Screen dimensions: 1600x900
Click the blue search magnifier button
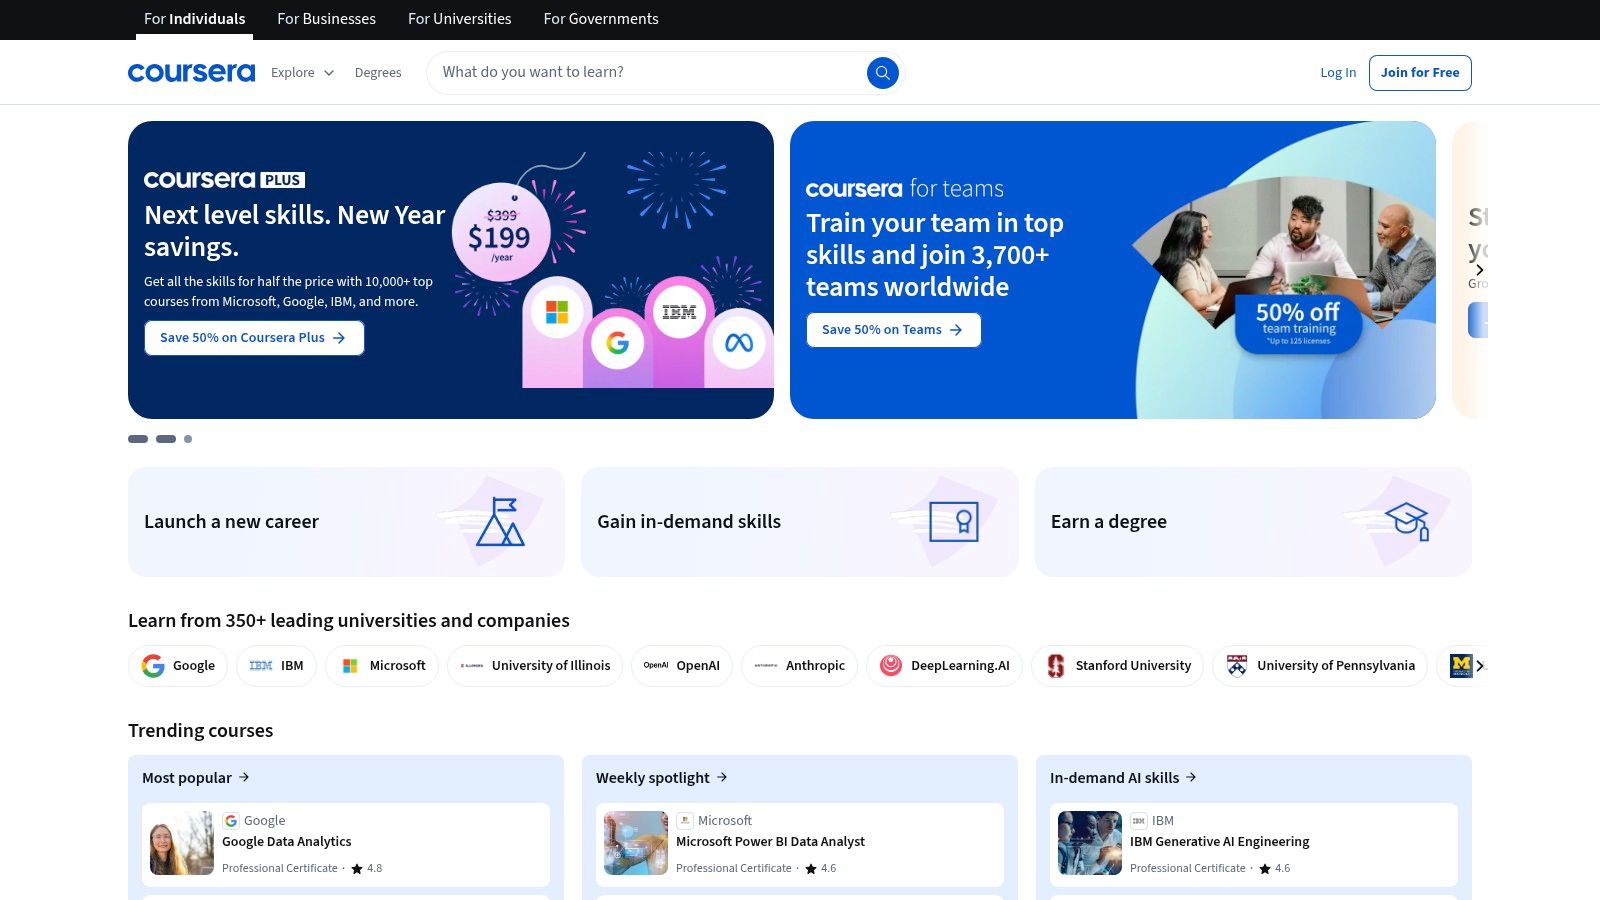(x=882, y=72)
